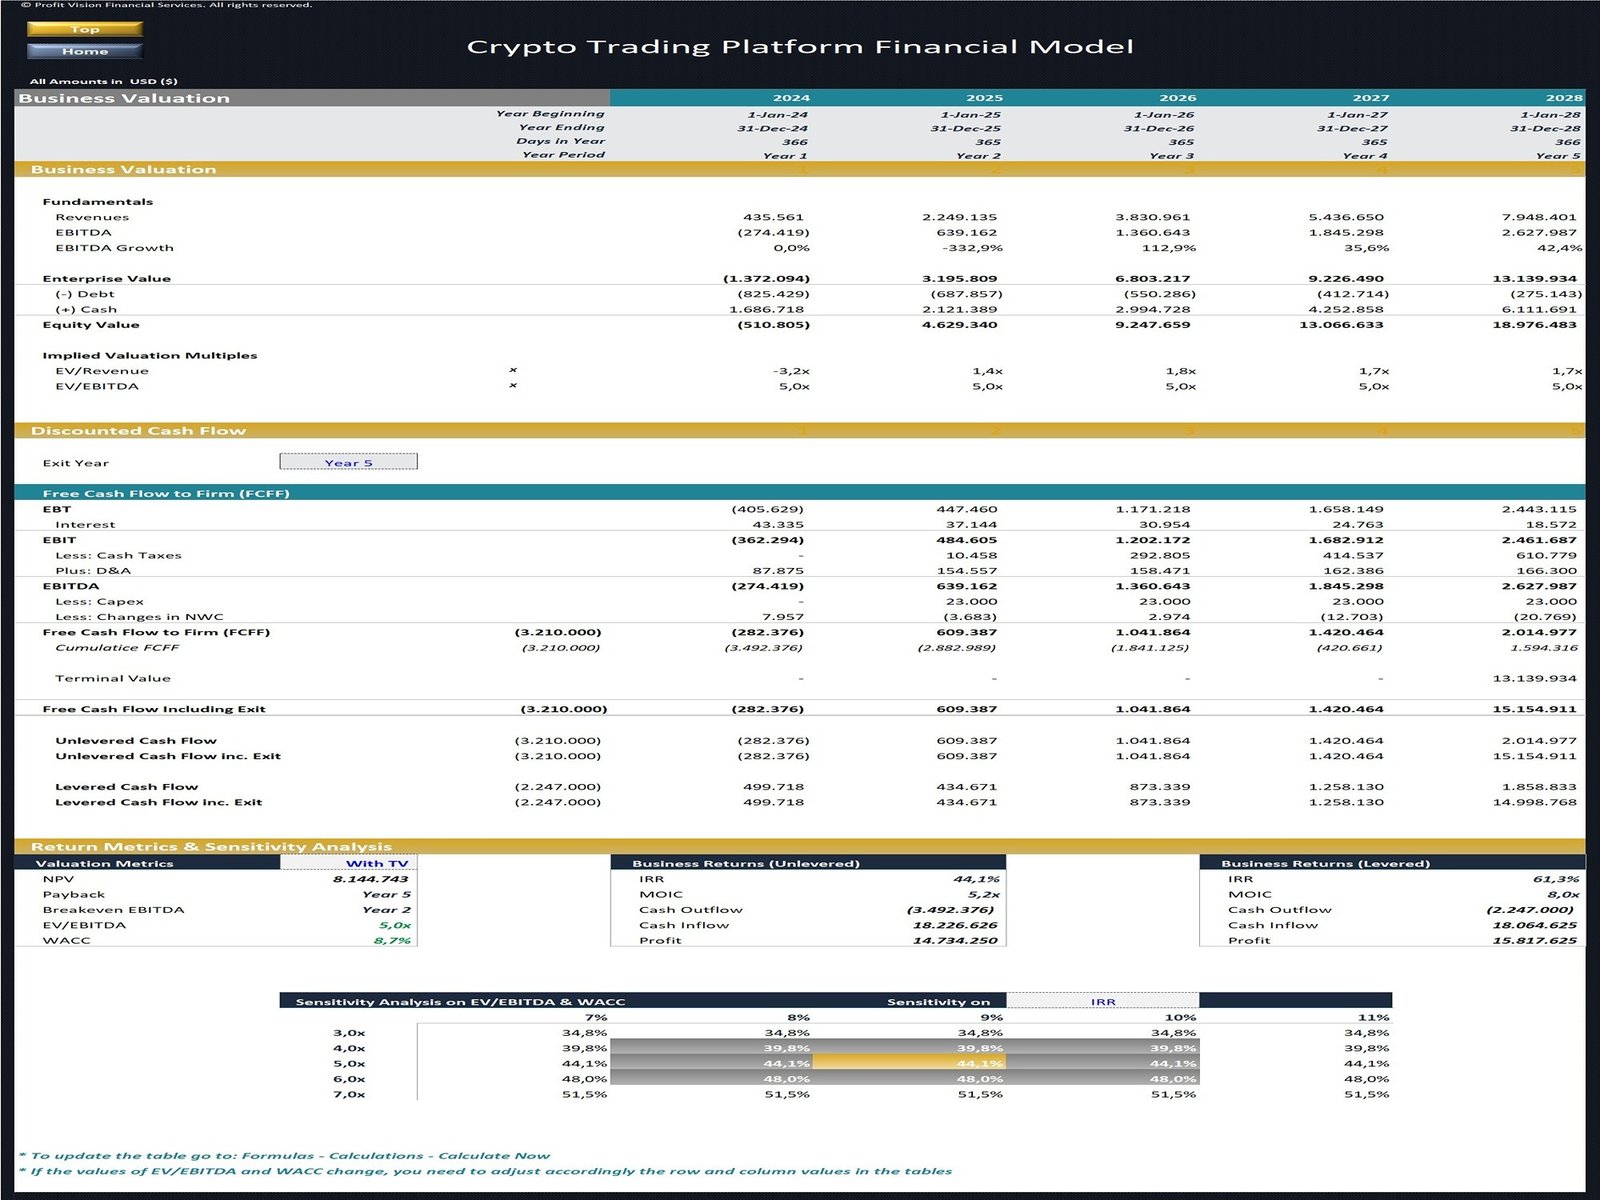Click the gold Top button
This screenshot has height=1200, width=1600.
coord(84,29)
